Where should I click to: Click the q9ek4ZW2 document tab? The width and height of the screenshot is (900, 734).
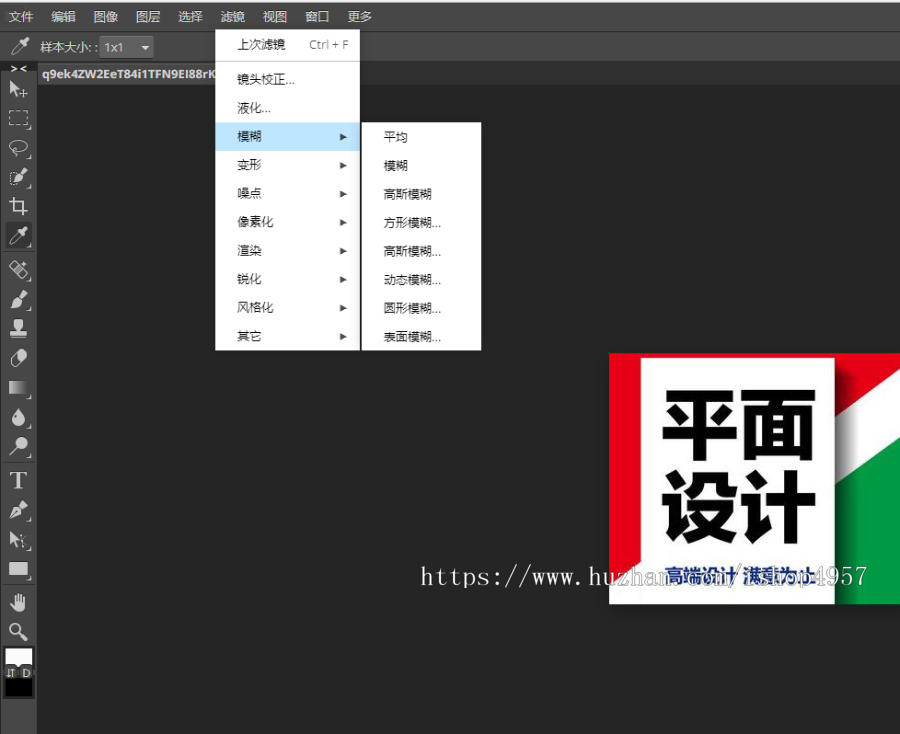[x=125, y=73]
